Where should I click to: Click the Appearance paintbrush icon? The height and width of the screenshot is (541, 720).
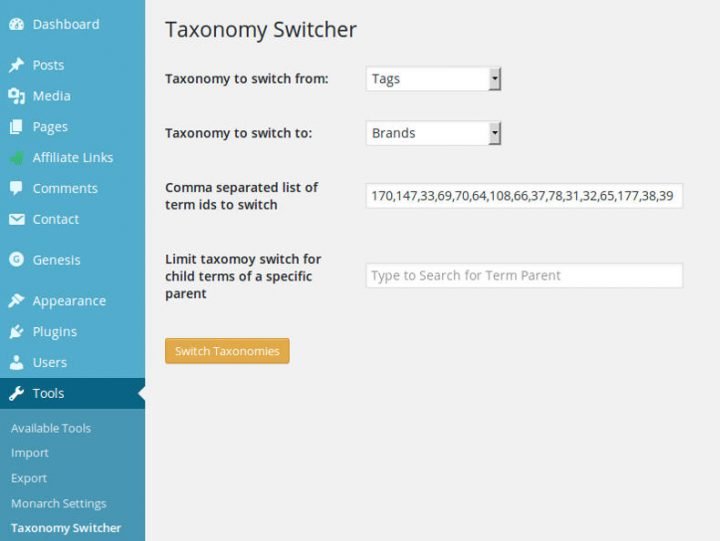pyautogui.click(x=17, y=300)
